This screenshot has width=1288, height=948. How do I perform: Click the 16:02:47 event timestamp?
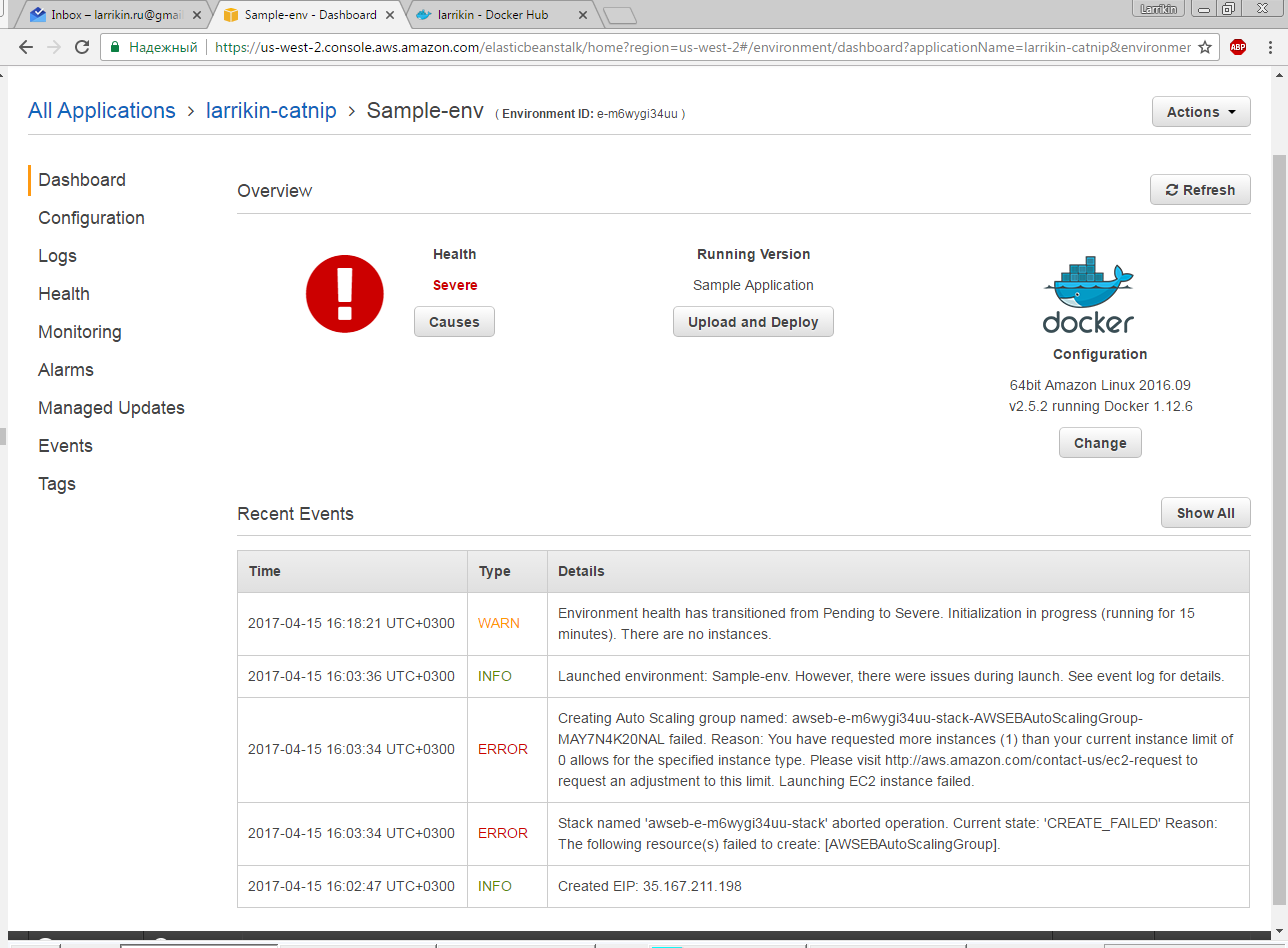[x=352, y=886]
